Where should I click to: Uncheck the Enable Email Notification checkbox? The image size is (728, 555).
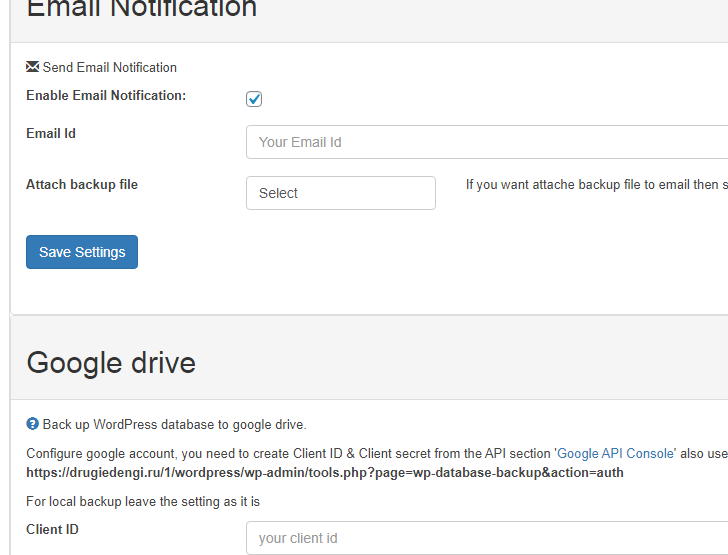tap(254, 99)
